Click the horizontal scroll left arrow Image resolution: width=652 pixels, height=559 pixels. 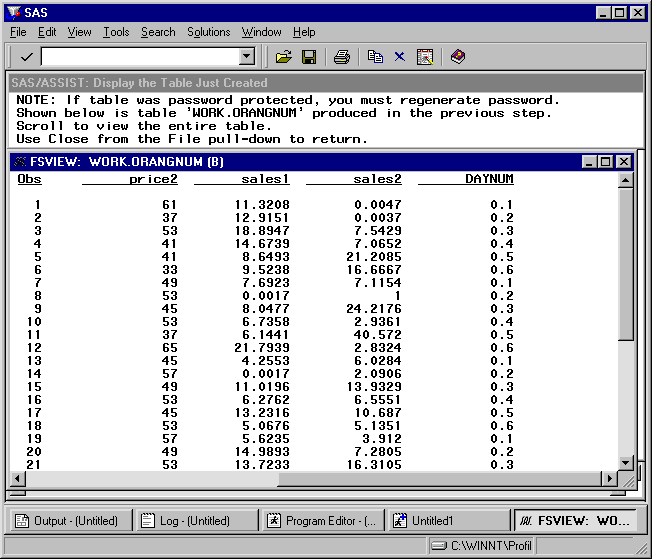[x=17, y=478]
